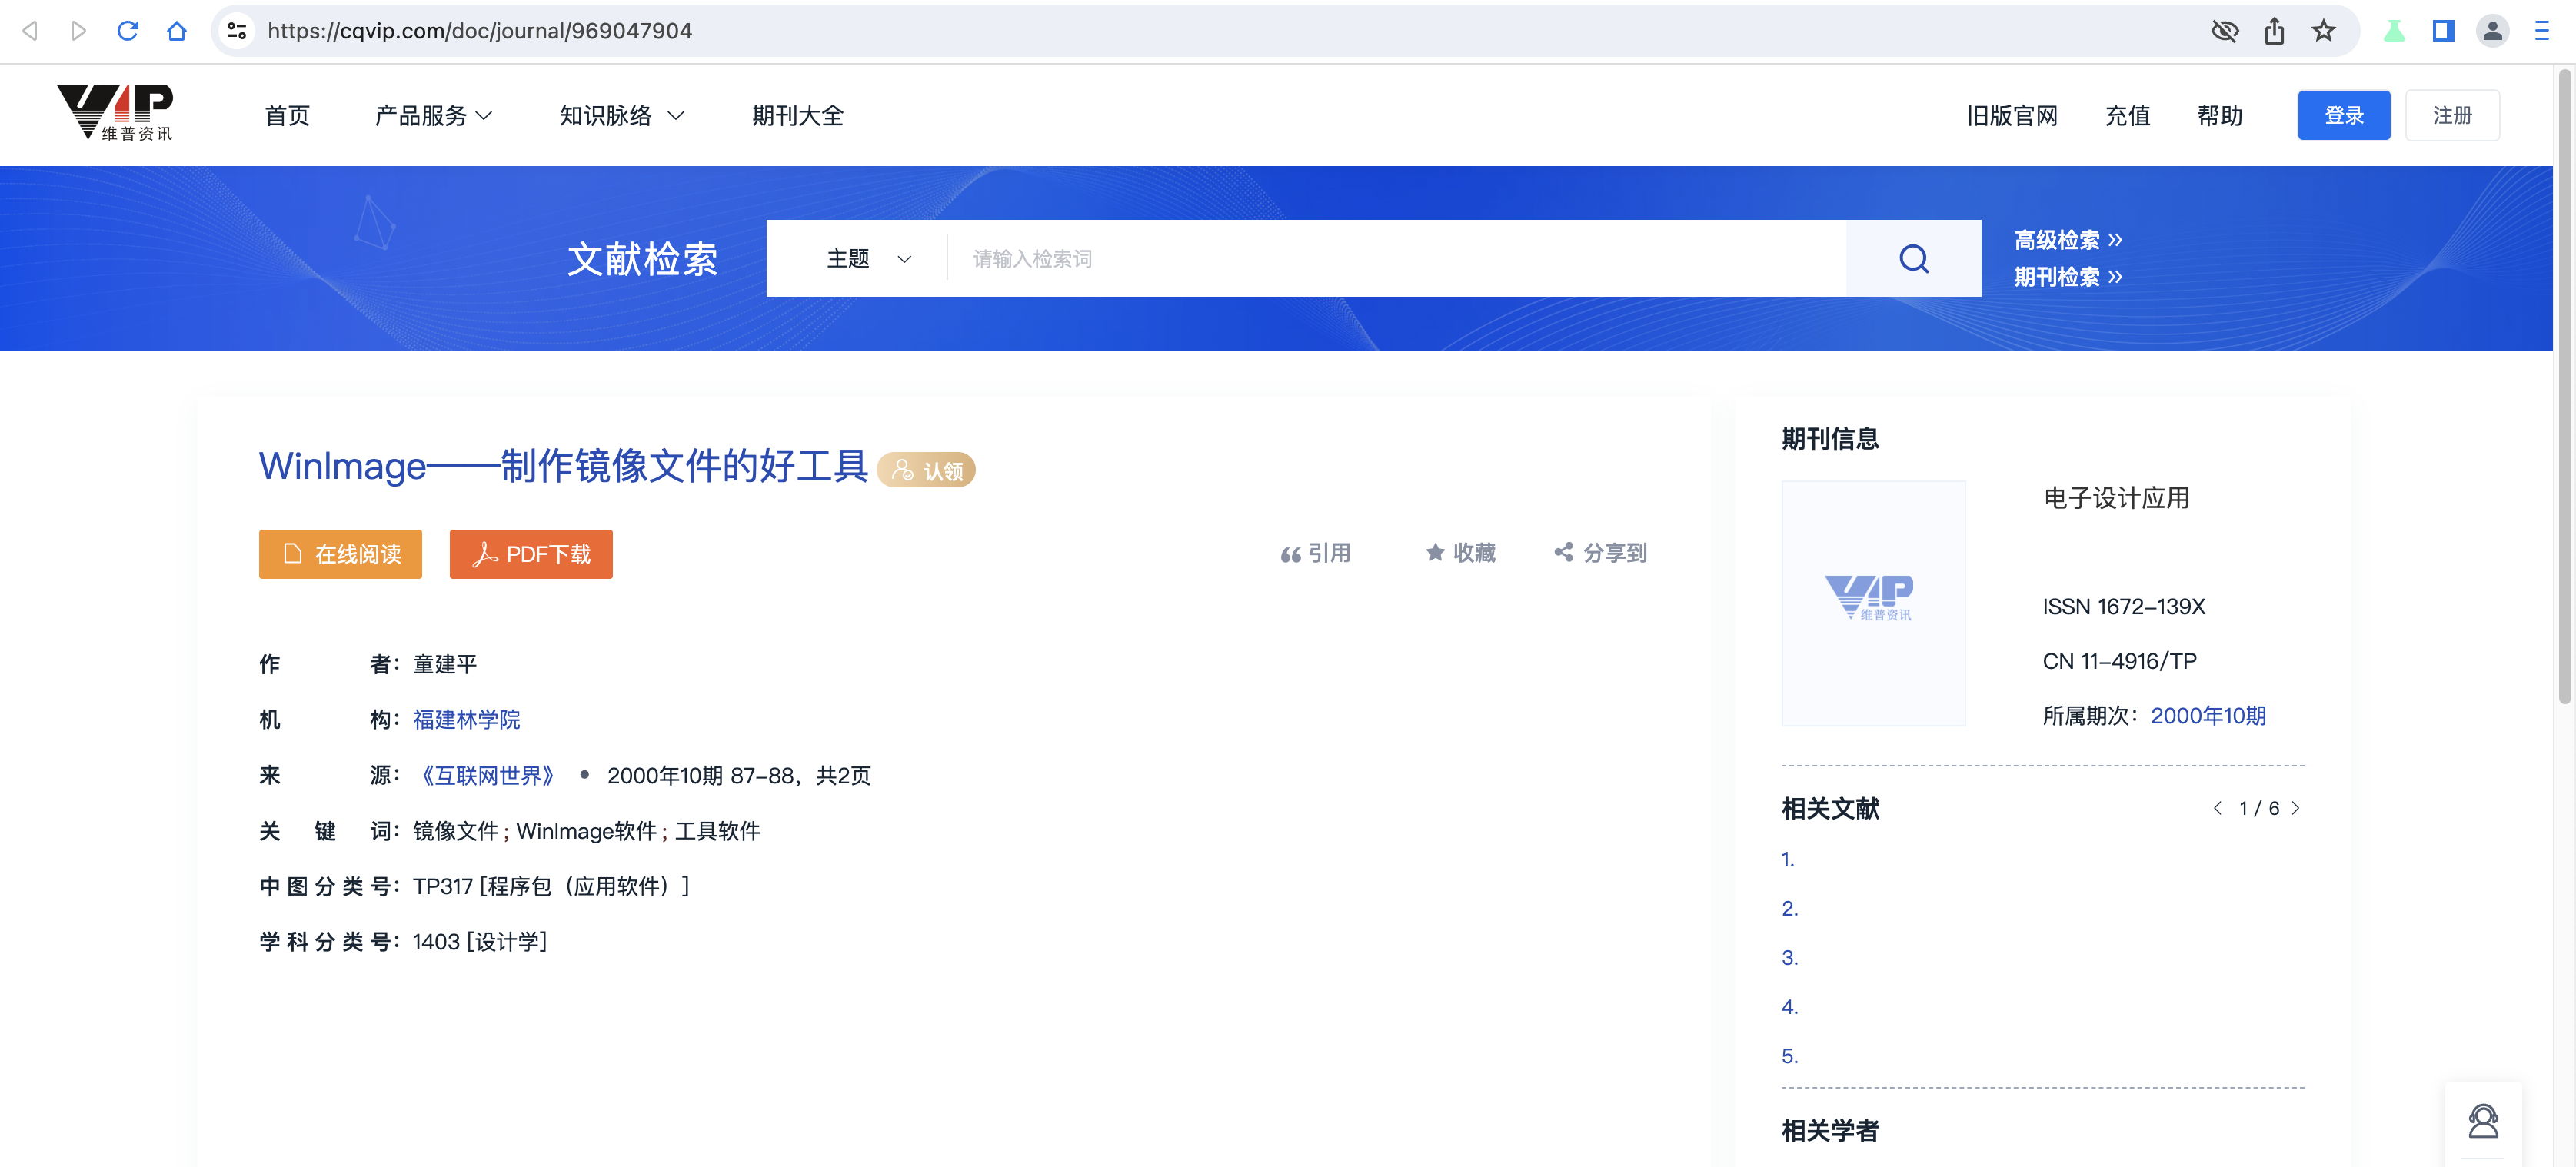2576x1167 pixels.
Task: Open the 期刊大全 menu item
Action: coord(797,115)
